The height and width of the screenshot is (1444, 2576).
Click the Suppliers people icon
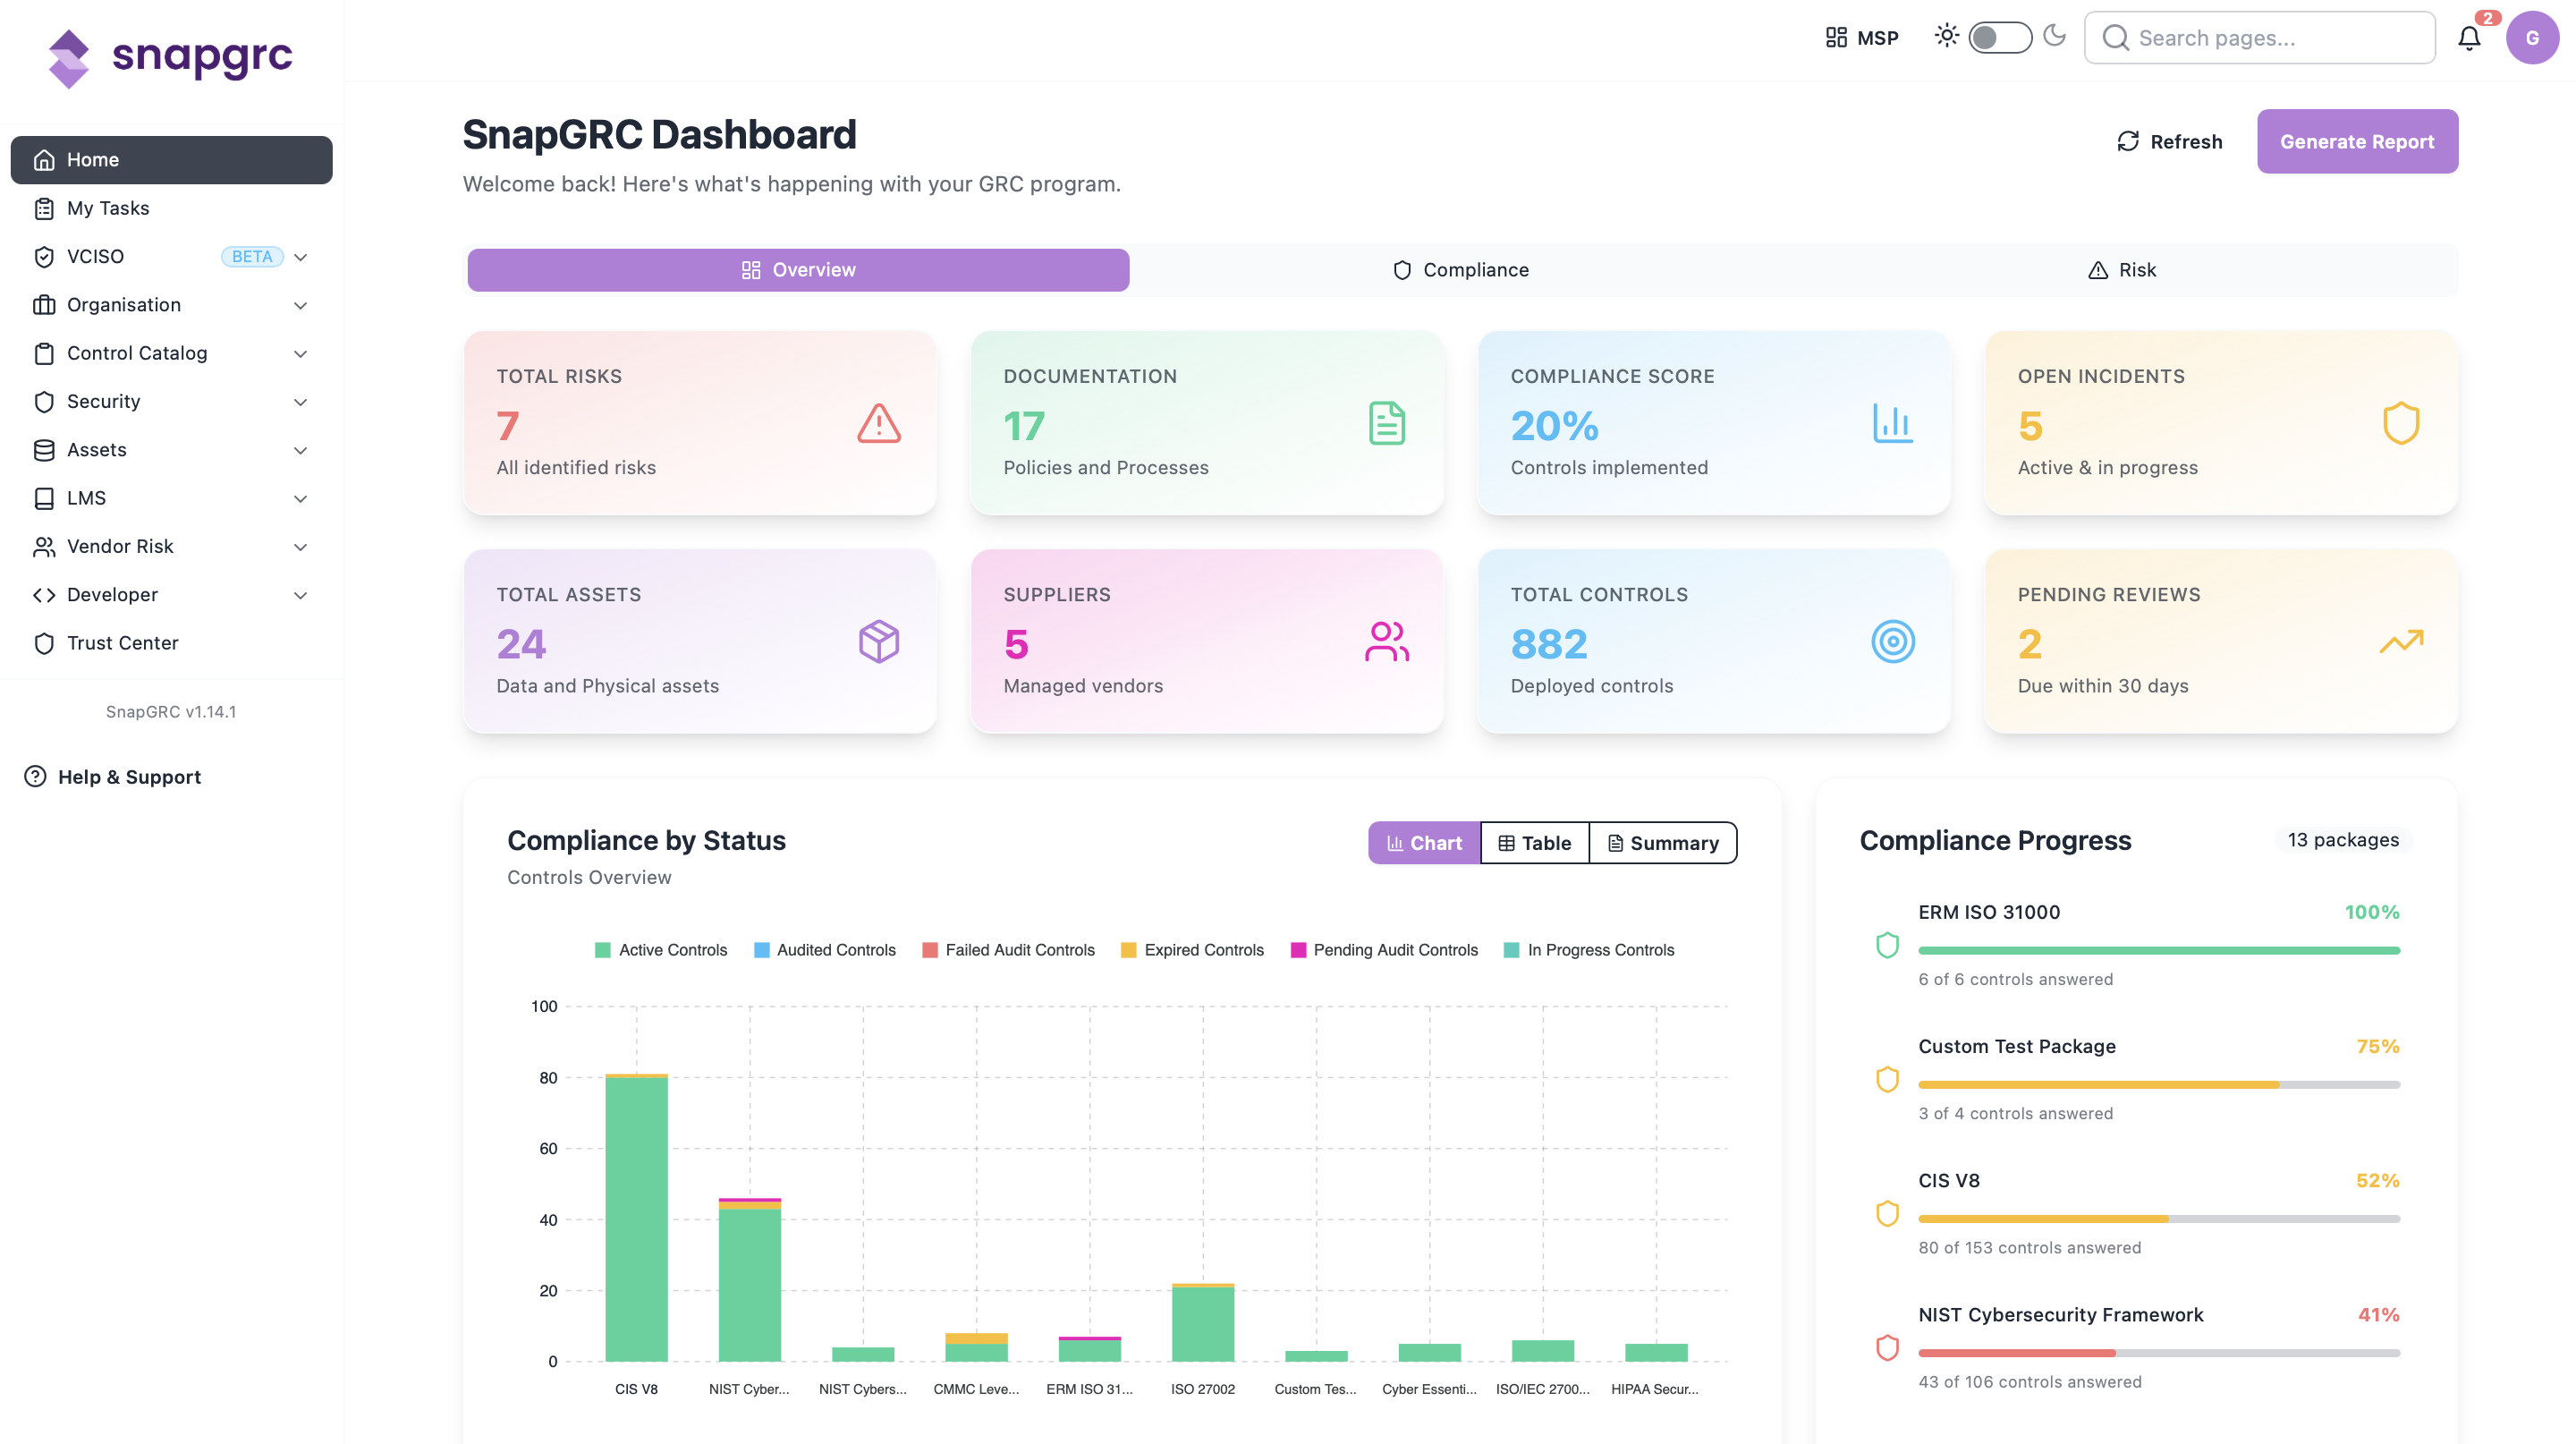(1386, 641)
